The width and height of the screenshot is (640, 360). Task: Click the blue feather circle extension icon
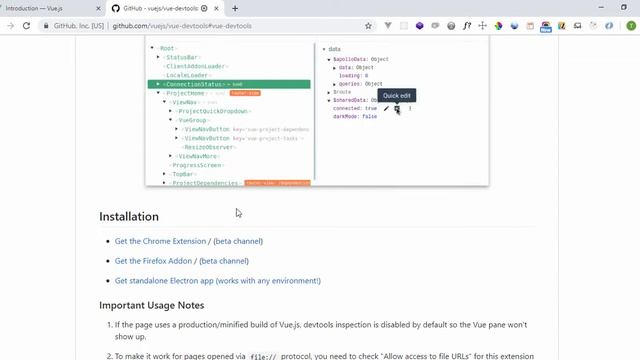click(609, 26)
